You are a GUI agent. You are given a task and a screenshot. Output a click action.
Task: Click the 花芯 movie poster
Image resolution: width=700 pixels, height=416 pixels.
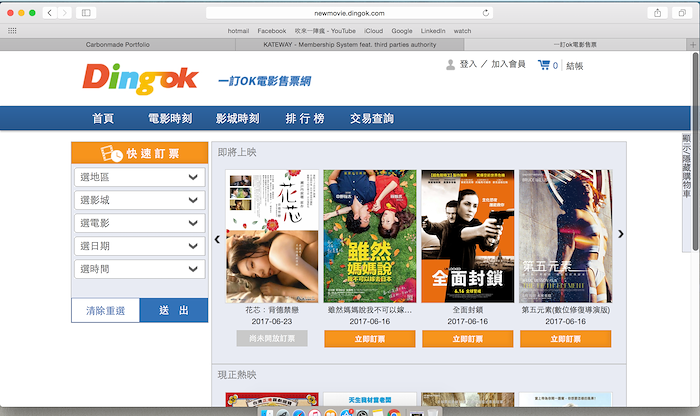[x=272, y=236]
